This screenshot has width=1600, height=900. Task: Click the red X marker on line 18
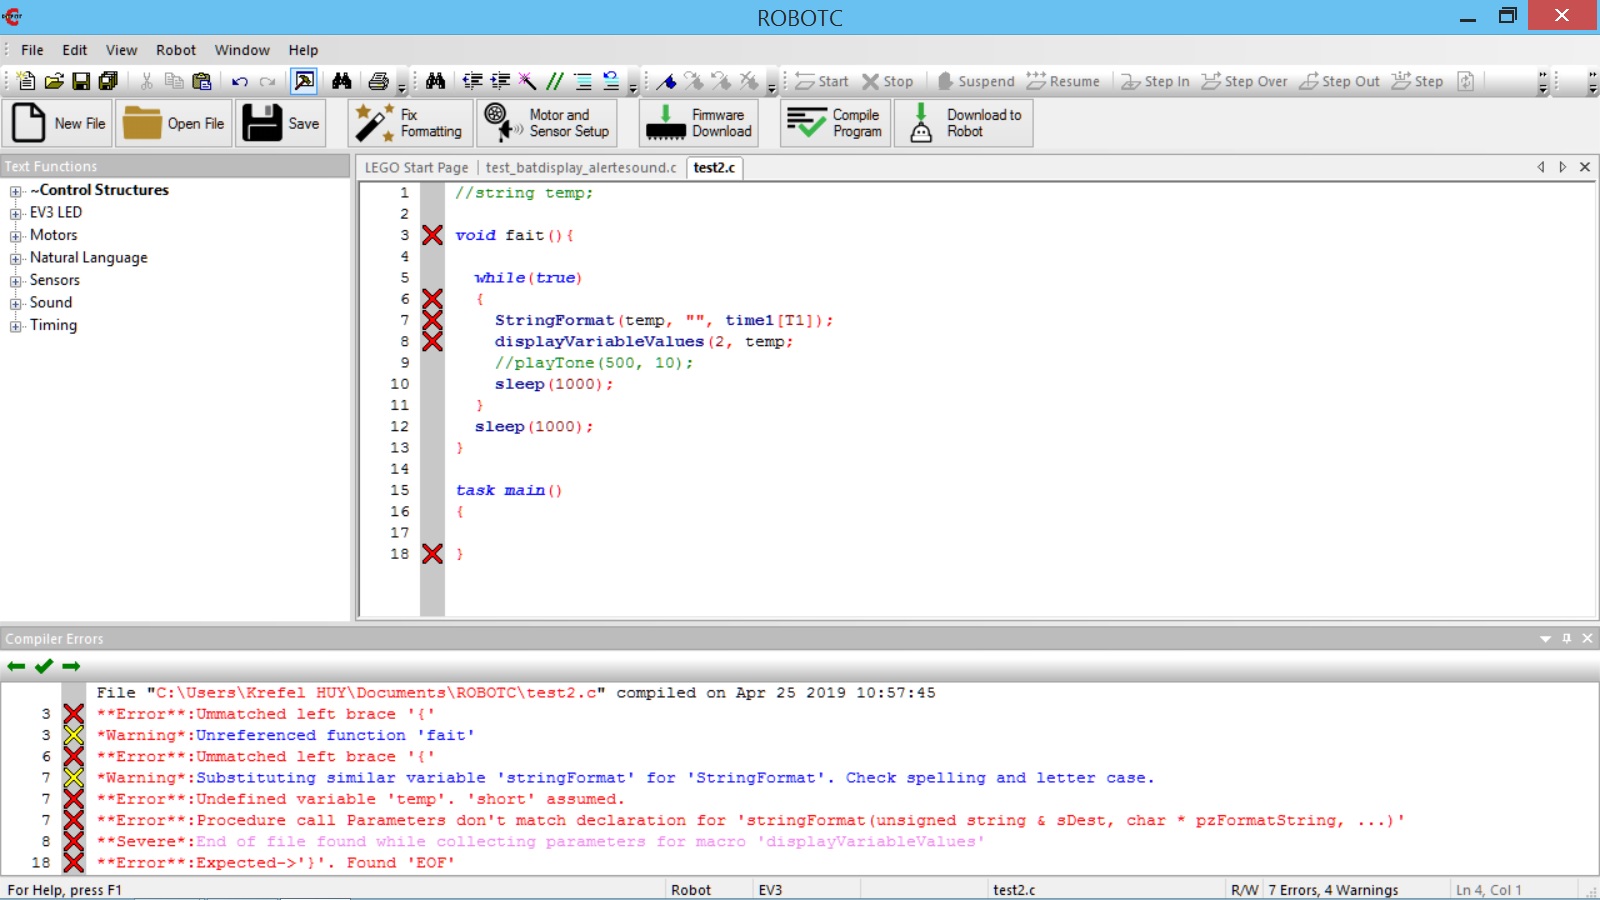coord(432,554)
